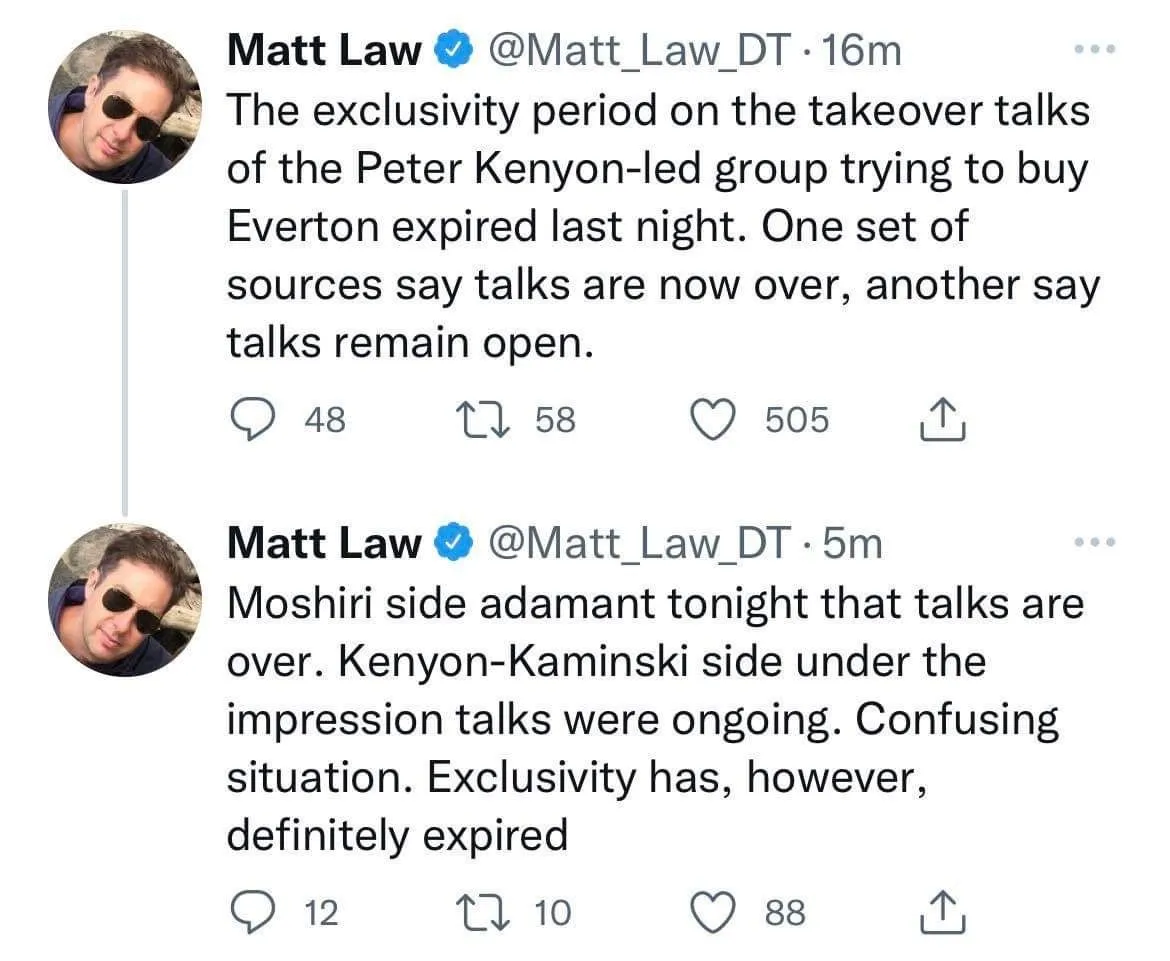Click the 5m timestamp of second tweet
Image resolution: width=1170 pixels, height=961 pixels.
(x=856, y=543)
